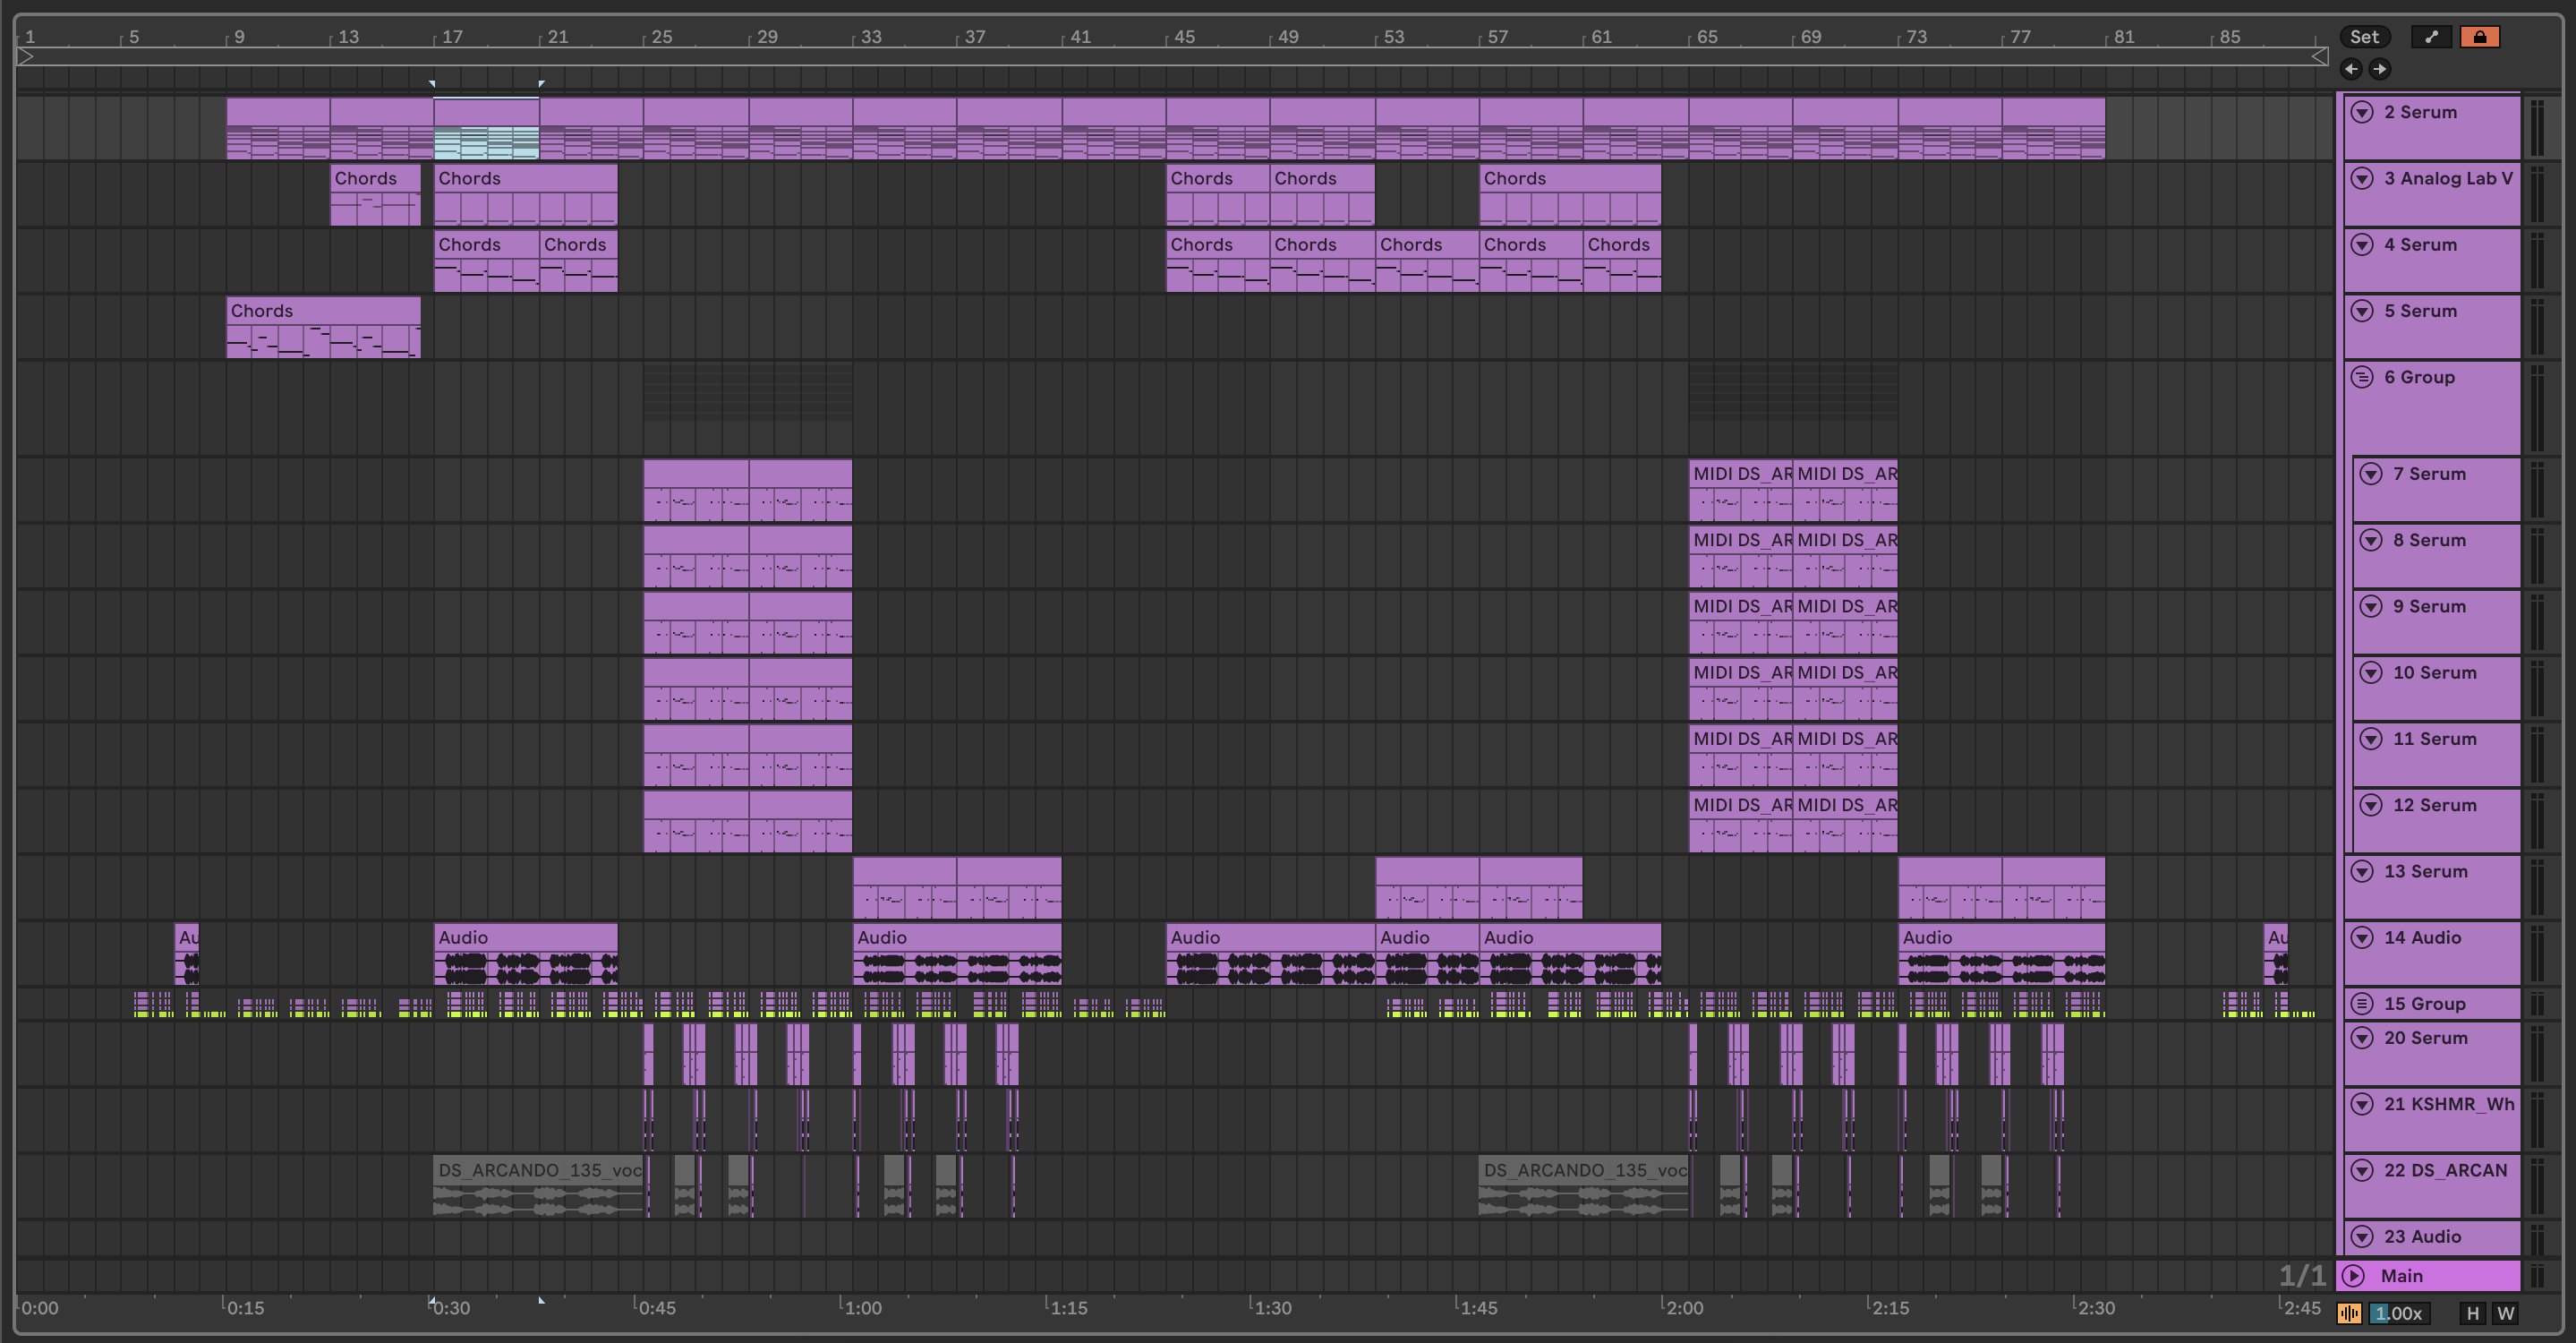Click the orange waveform icon at bottom

point(2349,1313)
